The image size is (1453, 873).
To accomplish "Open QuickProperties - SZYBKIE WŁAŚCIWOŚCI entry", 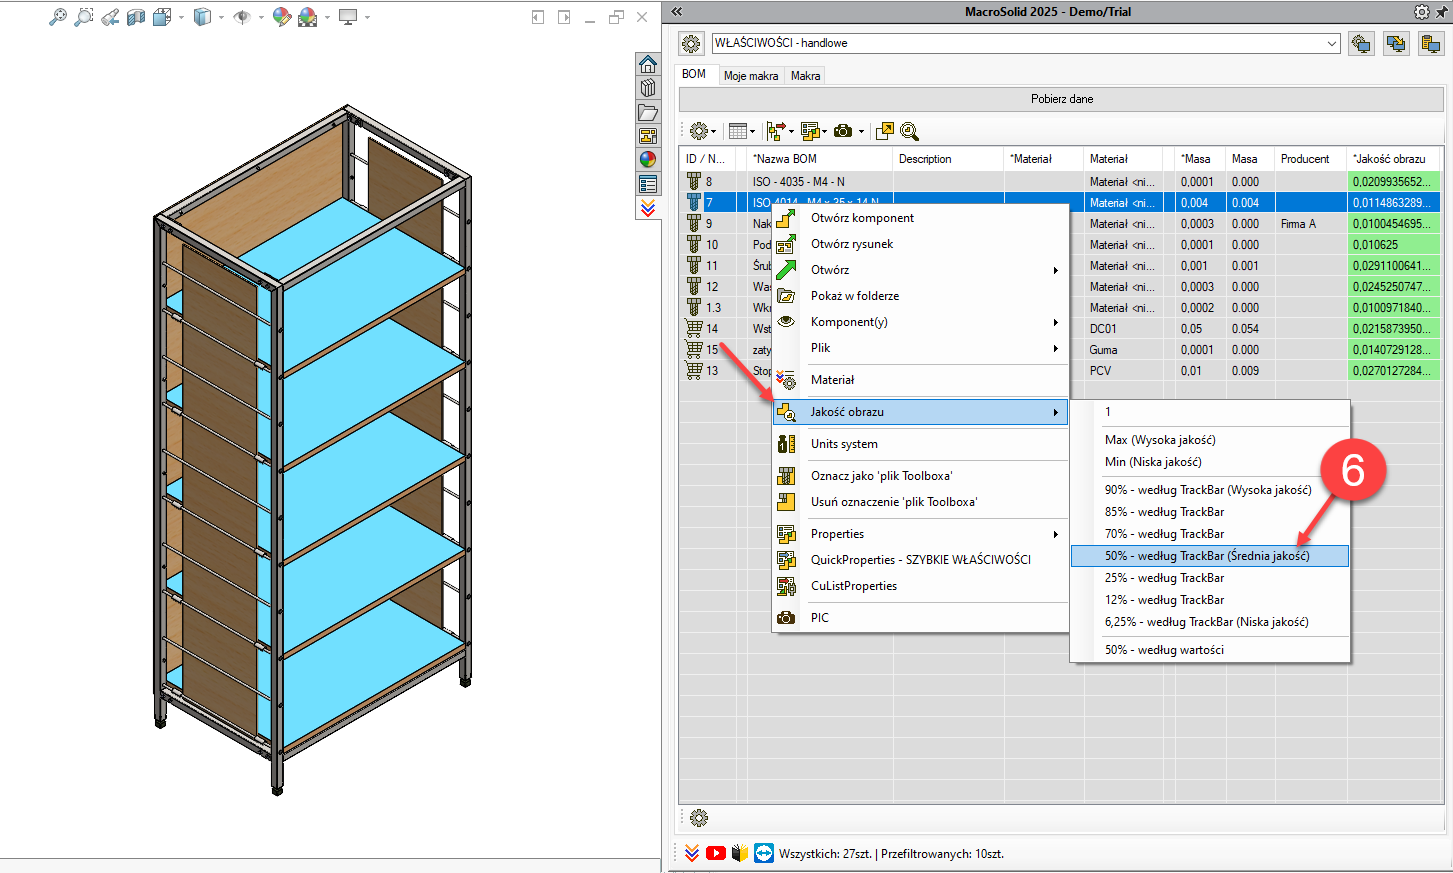I will click(x=921, y=560).
